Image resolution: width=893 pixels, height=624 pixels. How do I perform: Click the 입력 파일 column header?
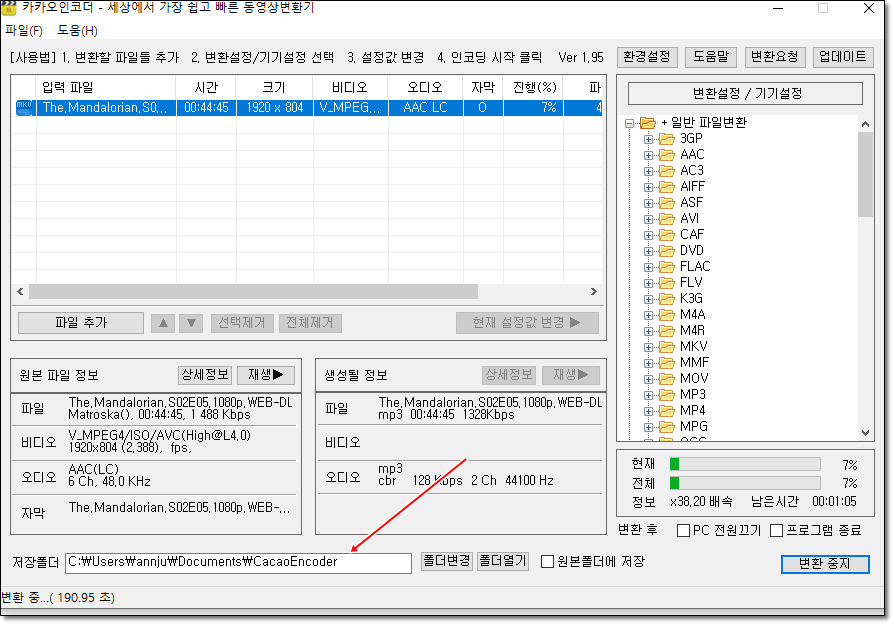(x=106, y=88)
